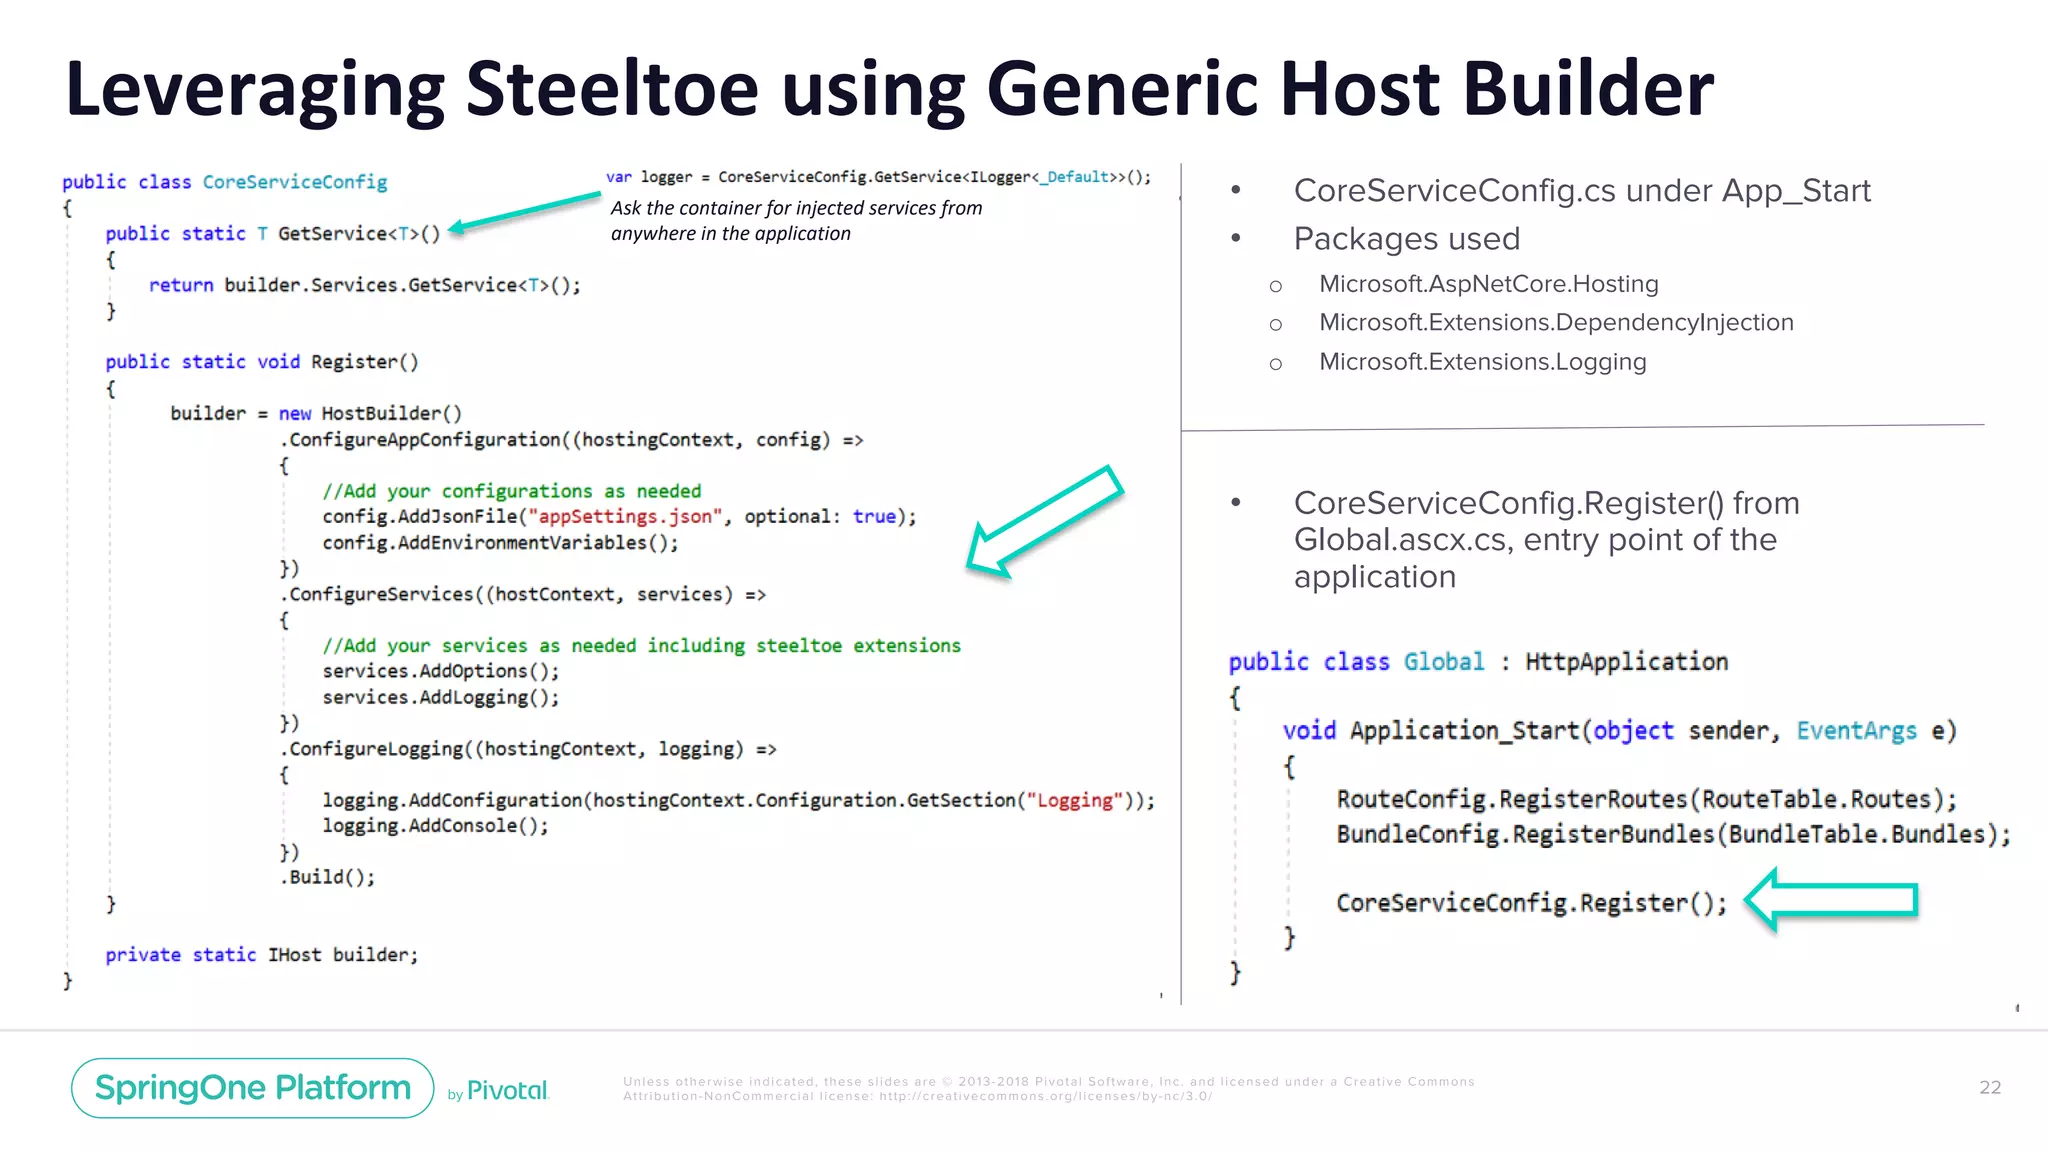The width and height of the screenshot is (2048, 1152).
Task: Click the teal arrow pointing at CoreServiceConfig.Register()
Action: point(1832,900)
